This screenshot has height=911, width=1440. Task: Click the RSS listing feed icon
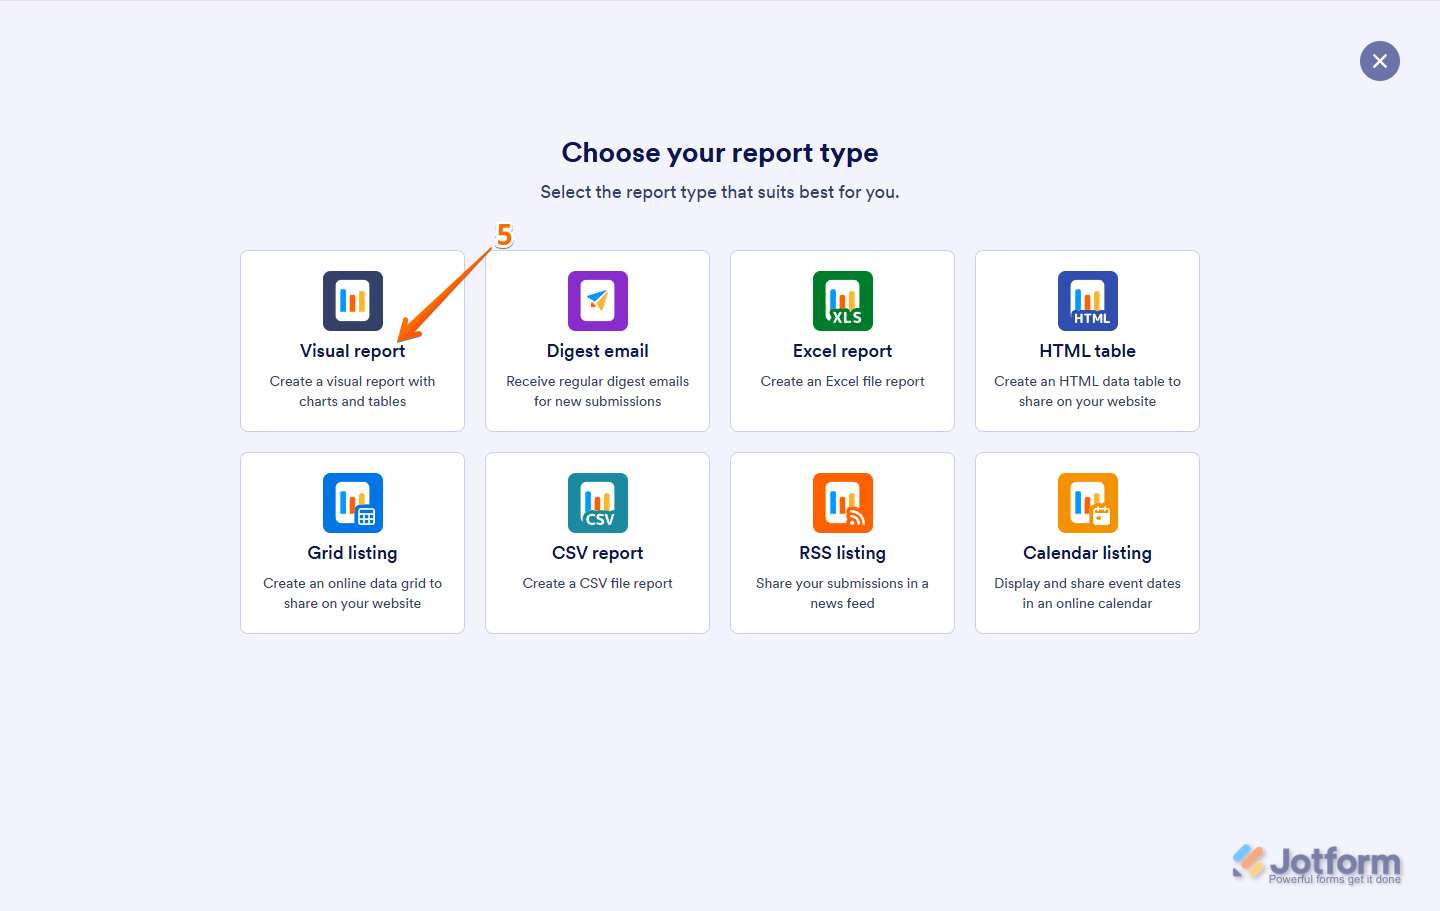point(842,503)
